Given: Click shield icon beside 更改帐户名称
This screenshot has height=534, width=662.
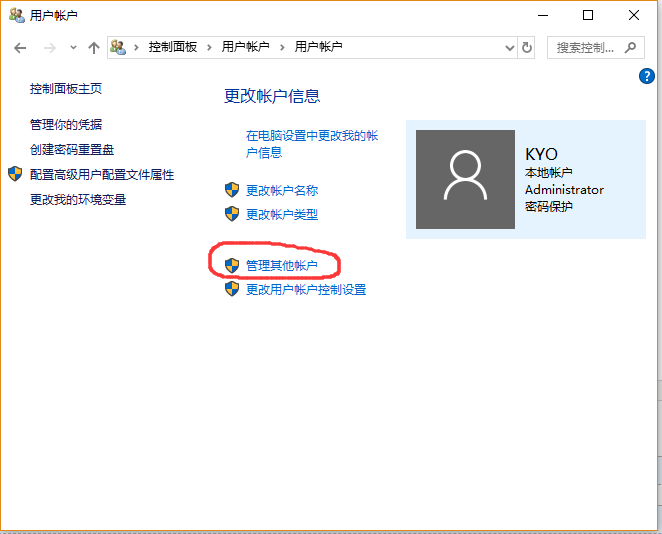Looking at the screenshot, I should click(x=232, y=190).
